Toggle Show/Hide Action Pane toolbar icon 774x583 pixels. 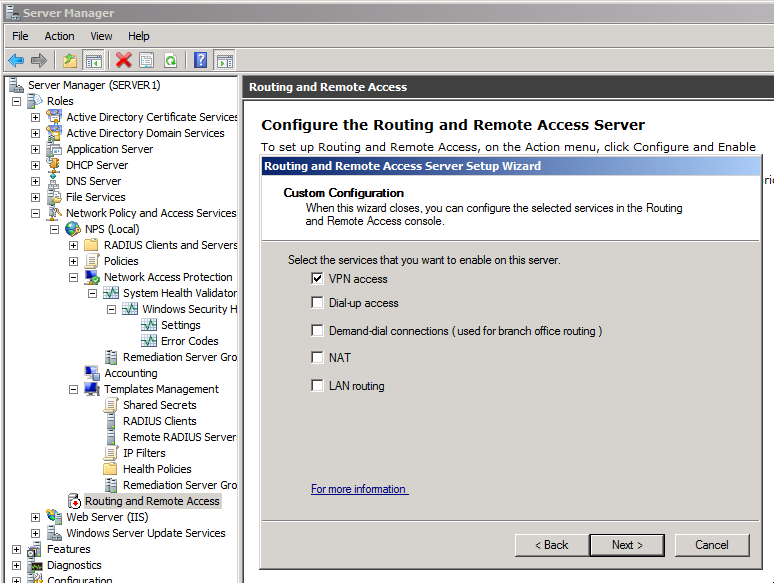225,60
